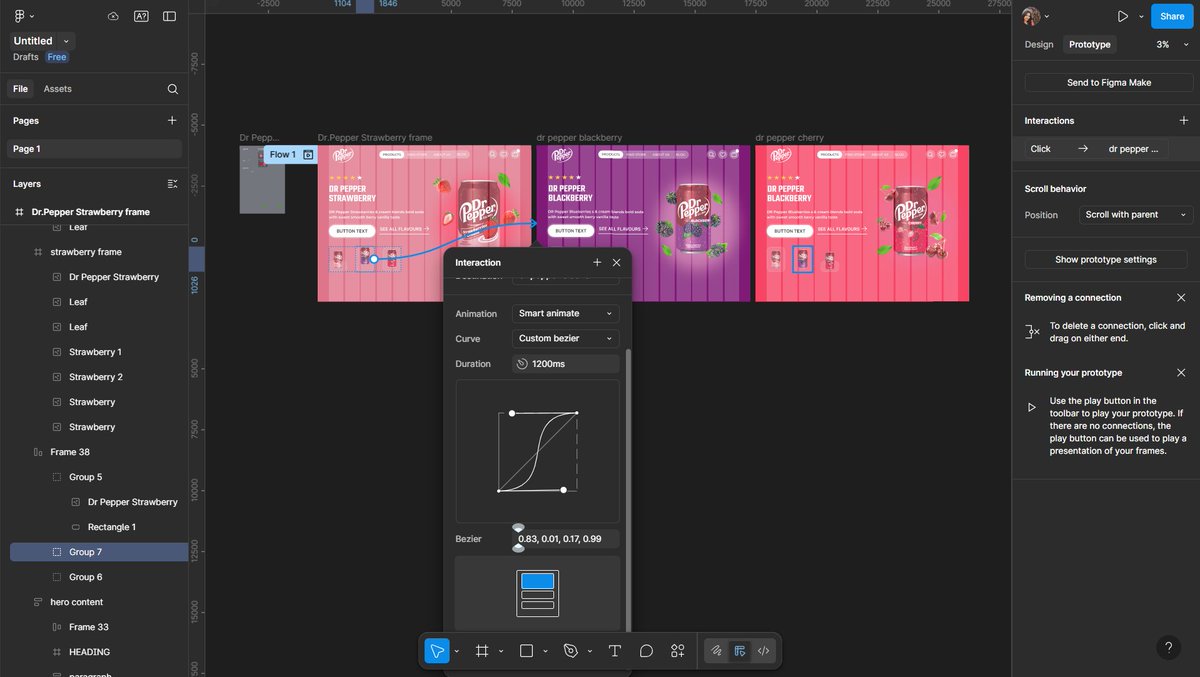Click Send to Figma Make button
Viewport: 1200px width, 677px height.
pyautogui.click(x=1108, y=83)
